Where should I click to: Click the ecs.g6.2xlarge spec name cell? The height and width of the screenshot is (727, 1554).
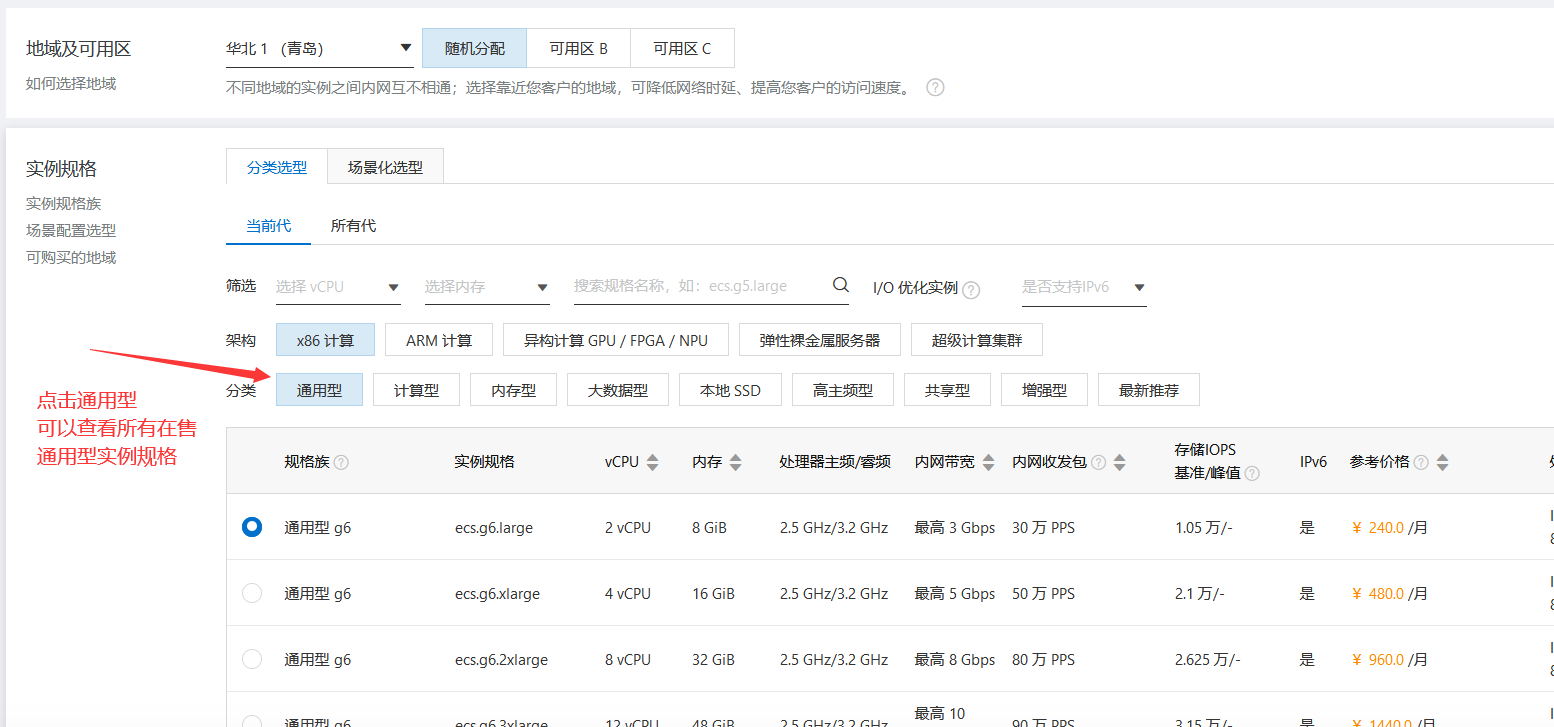tap(501, 659)
